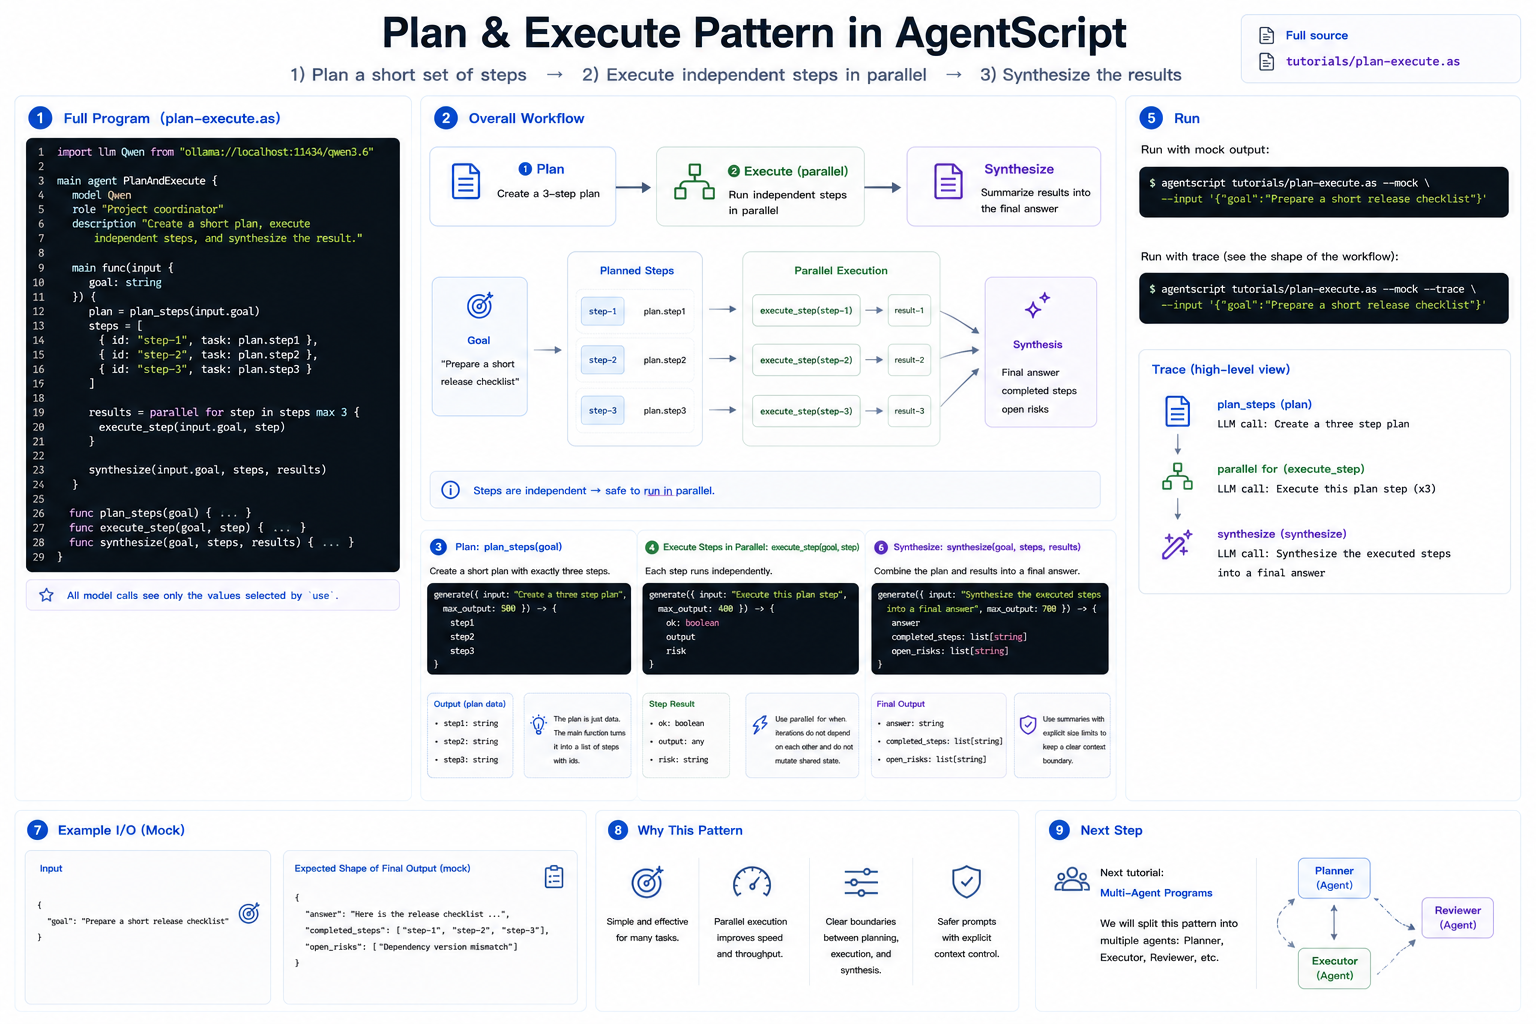Click the sliders icon above 'Clear boundaries'

pos(861,882)
